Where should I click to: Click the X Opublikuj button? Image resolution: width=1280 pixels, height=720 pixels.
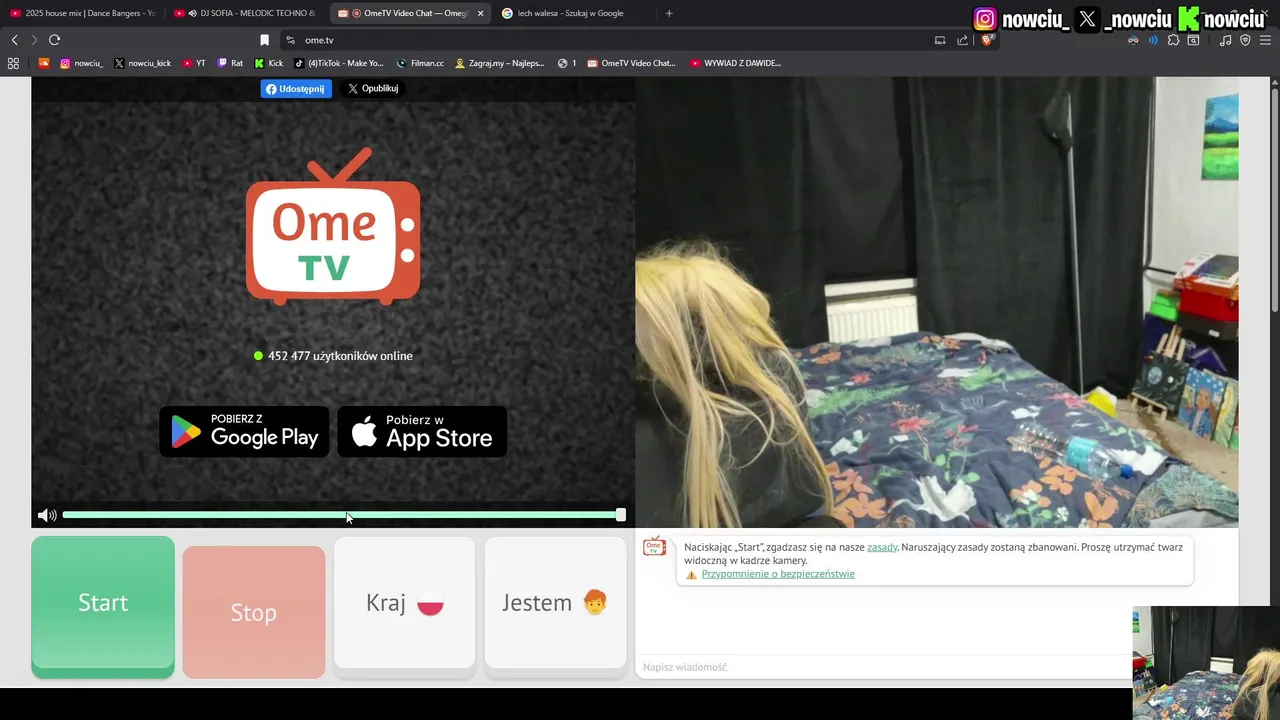pos(373,88)
